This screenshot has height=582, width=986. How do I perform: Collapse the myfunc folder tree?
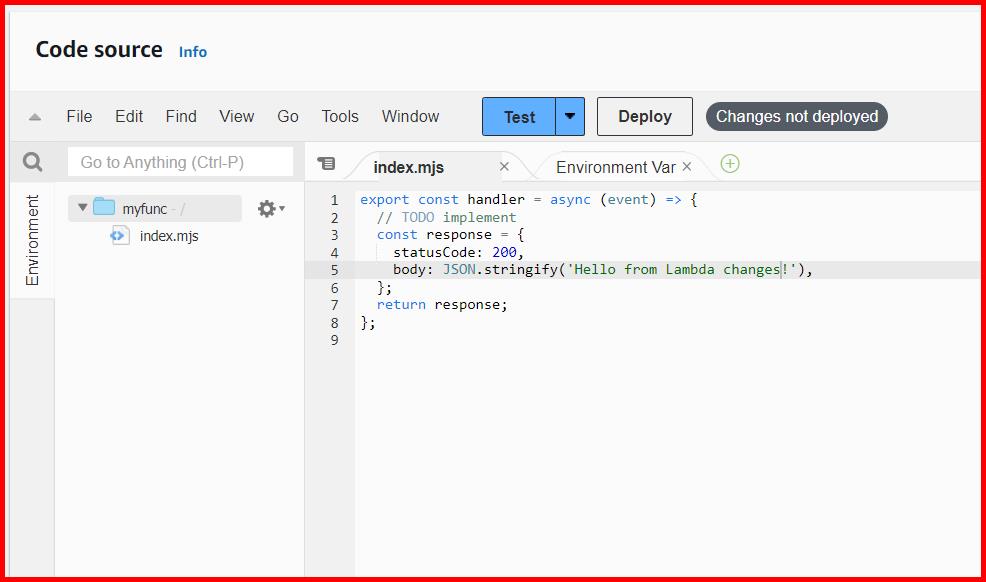[x=83, y=207]
